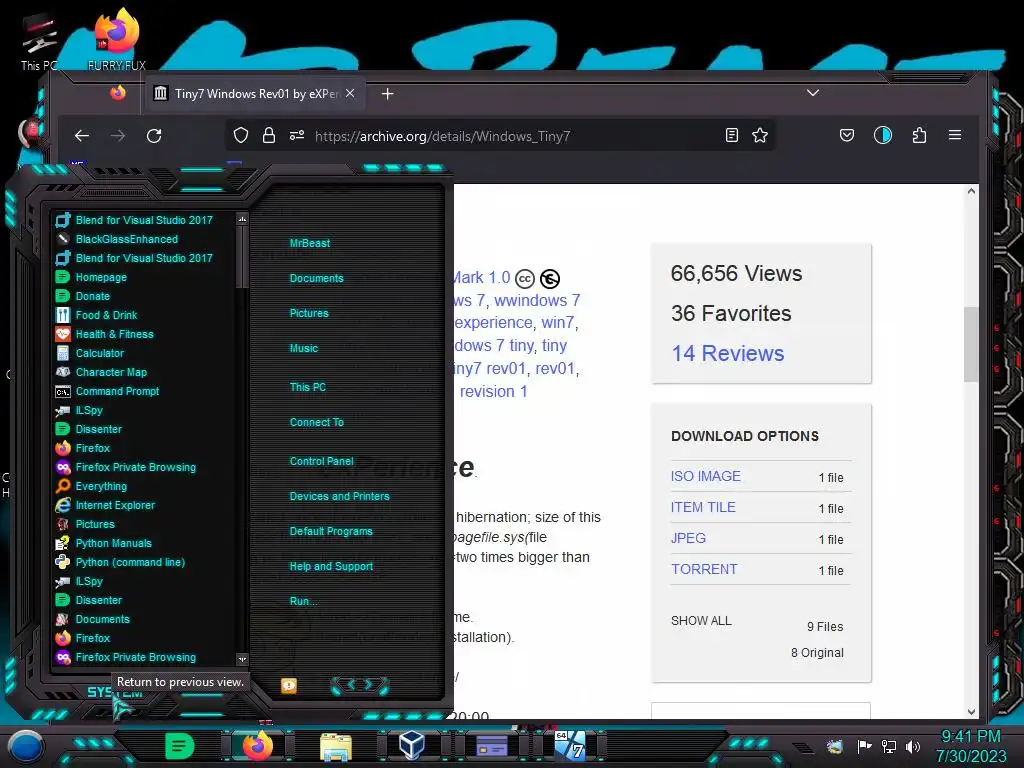1024x768 pixels.
Task: Go back one page in Firefox
Action: (x=82, y=136)
